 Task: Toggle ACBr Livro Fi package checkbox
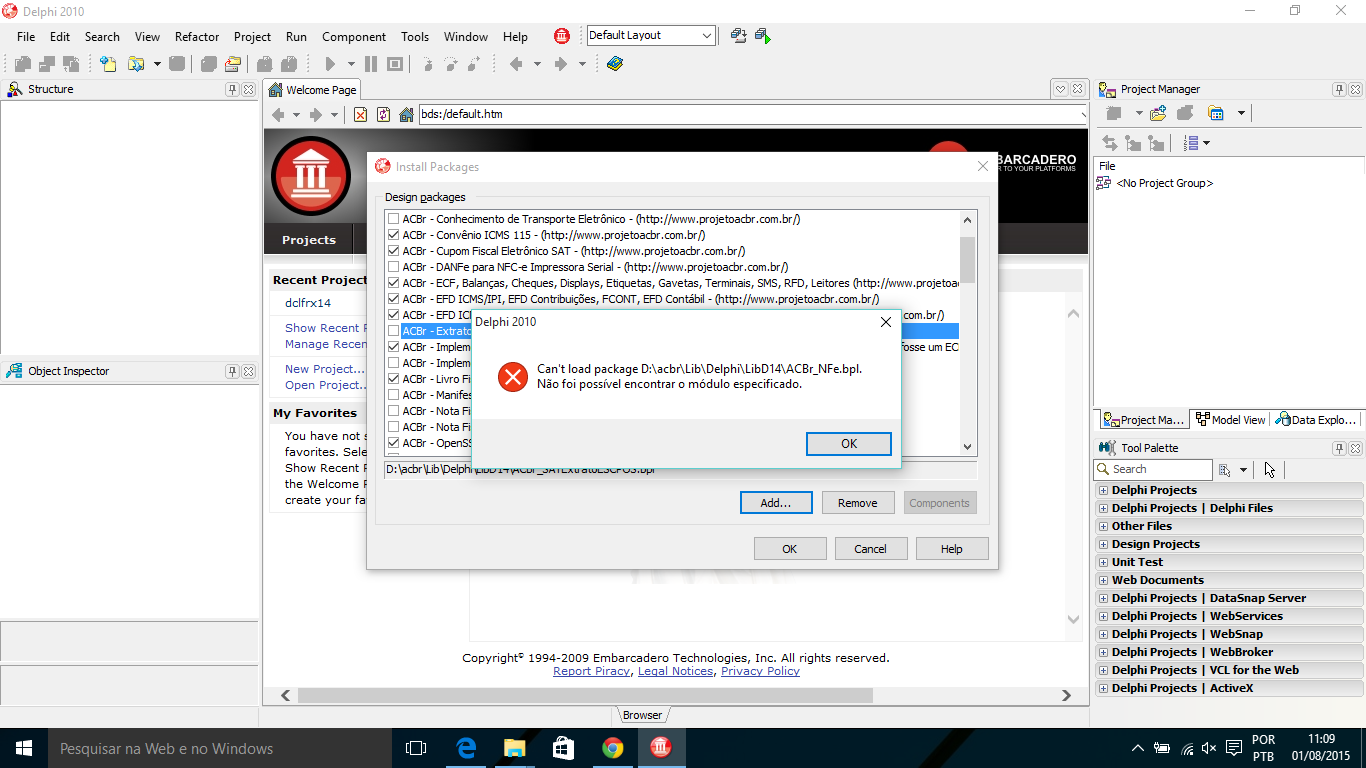[394, 379]
